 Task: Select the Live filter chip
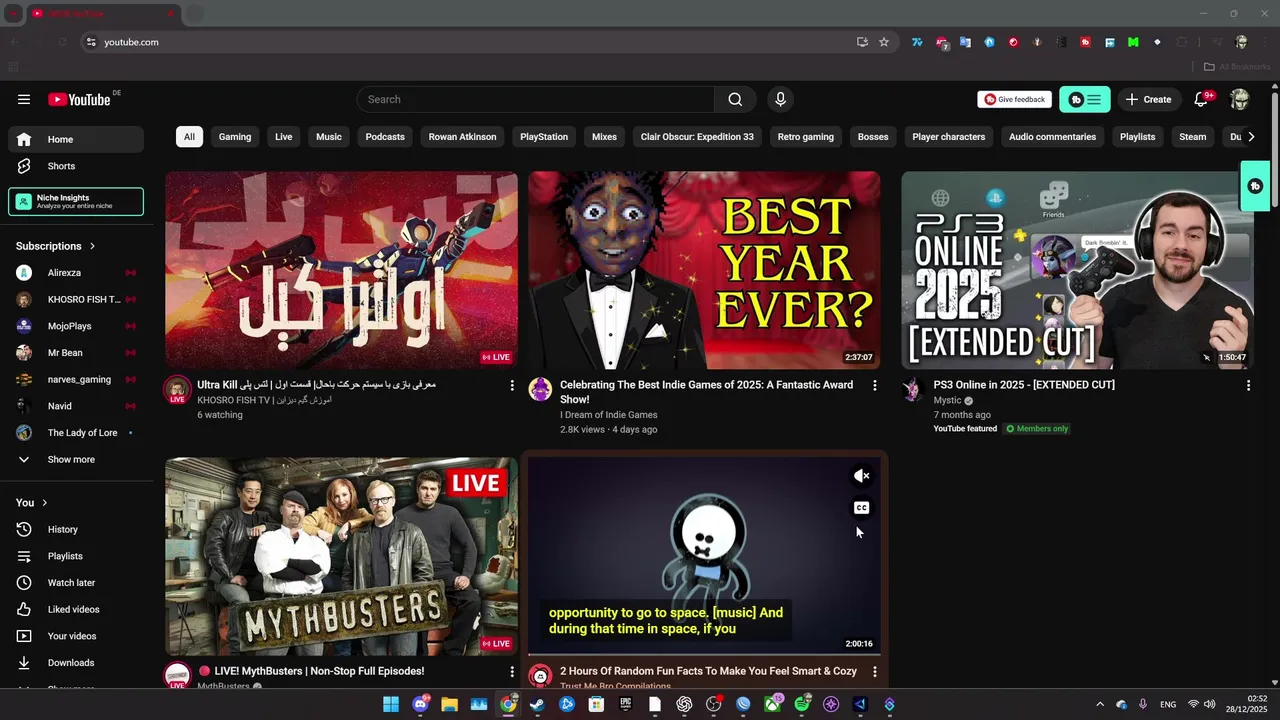(284, 137)
